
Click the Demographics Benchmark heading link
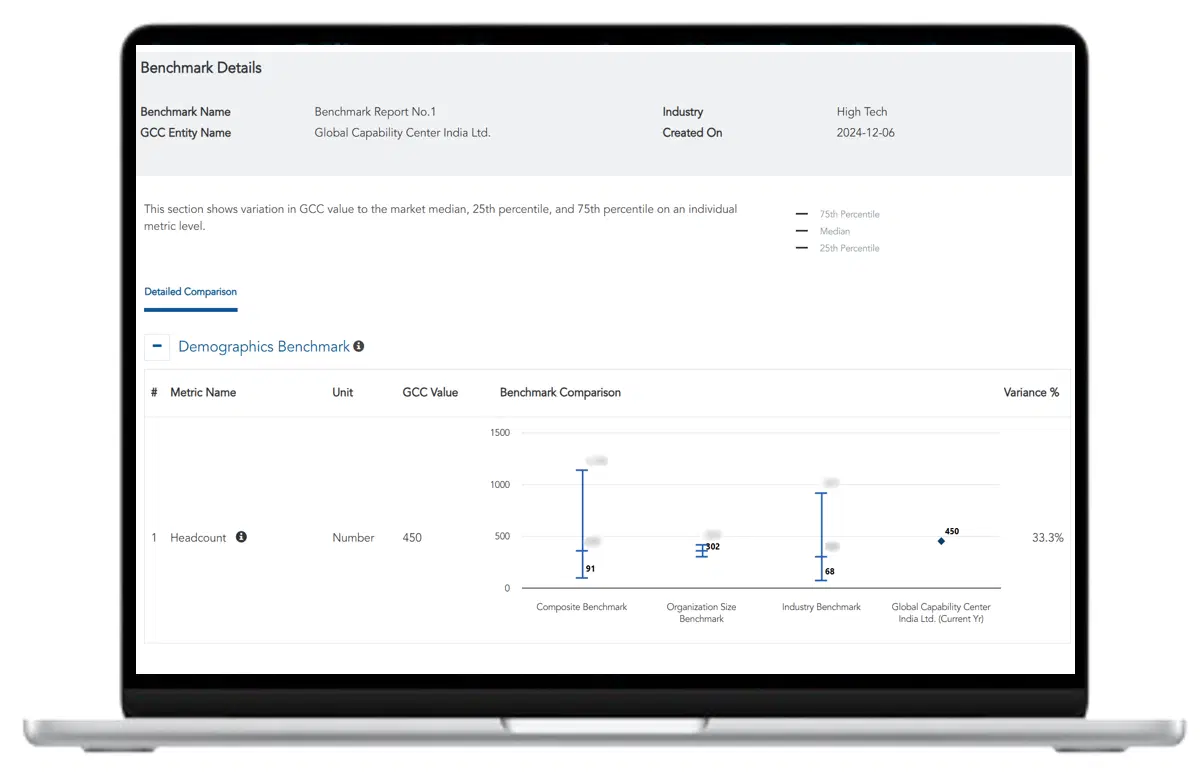264,347
